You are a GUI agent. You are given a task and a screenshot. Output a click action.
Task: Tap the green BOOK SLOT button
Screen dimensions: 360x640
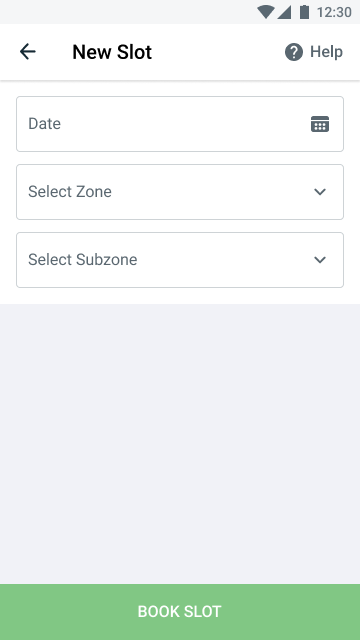point(180,612)
